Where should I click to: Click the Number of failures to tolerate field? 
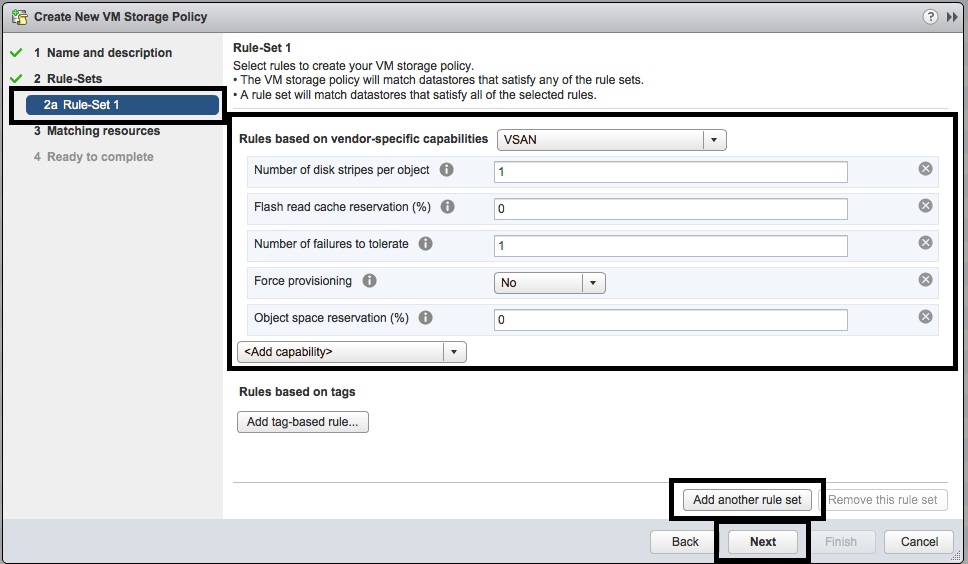click(x=670, y=246)
